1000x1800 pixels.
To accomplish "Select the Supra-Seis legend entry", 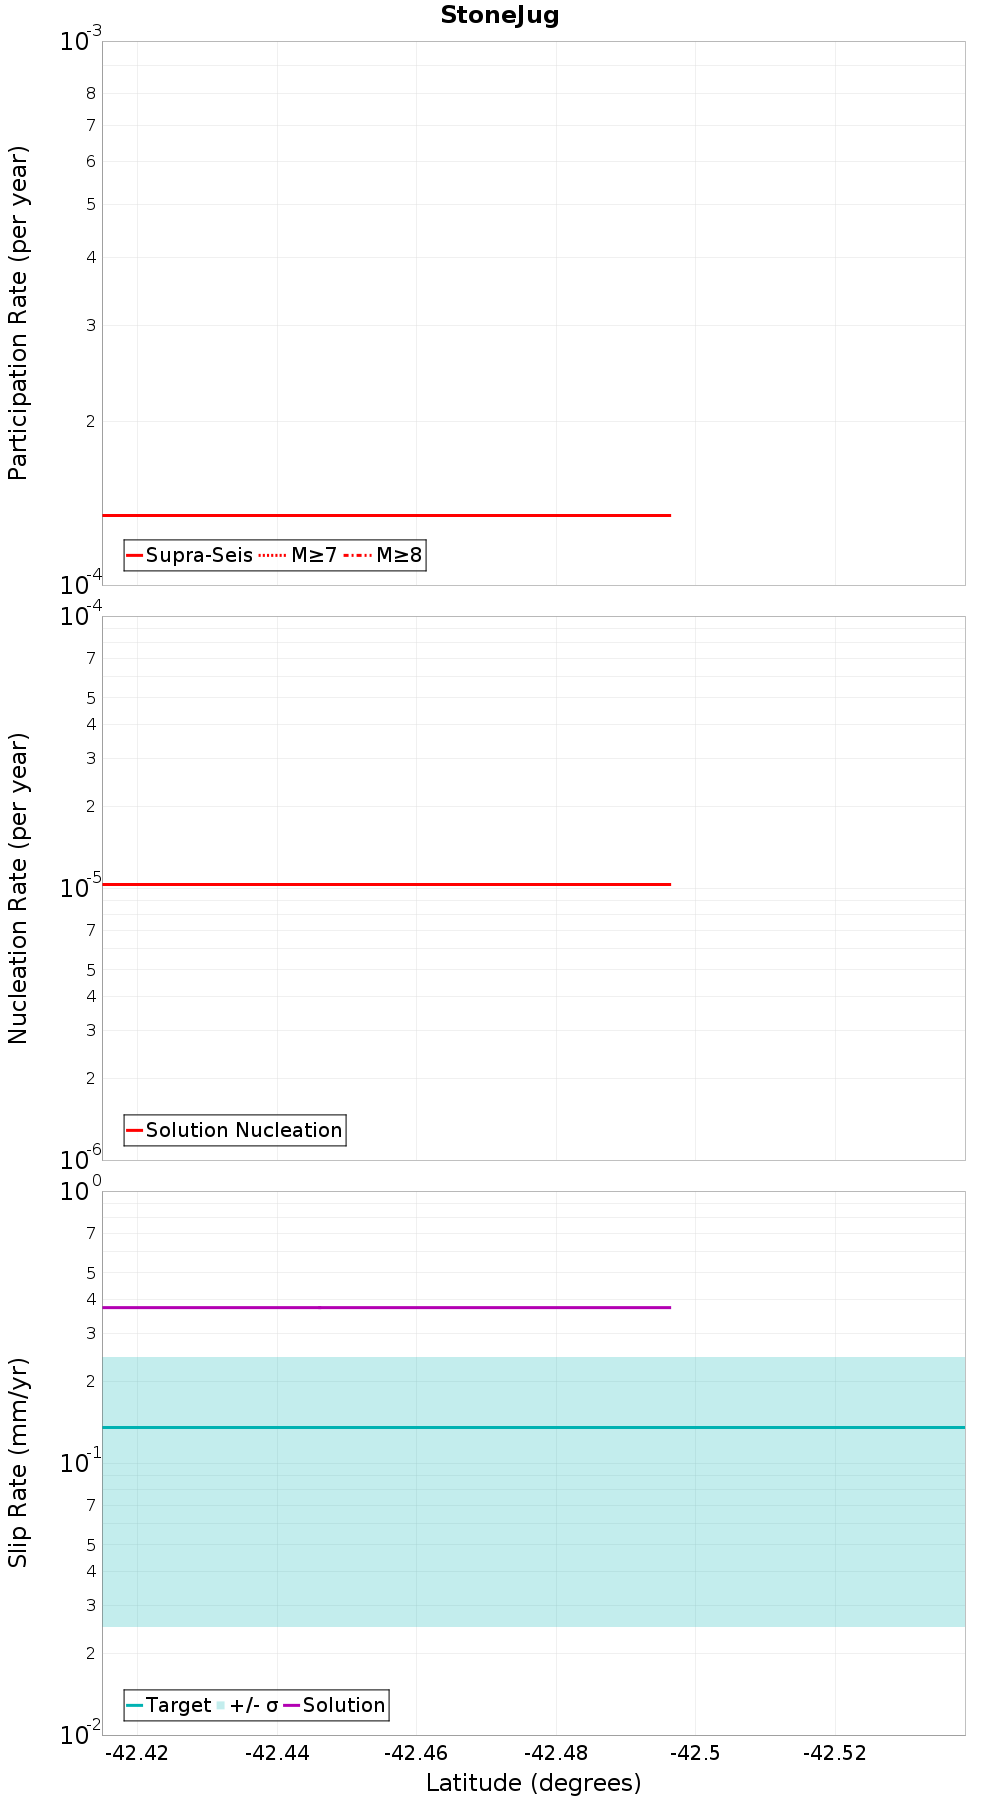I will [x=190, y=555].
